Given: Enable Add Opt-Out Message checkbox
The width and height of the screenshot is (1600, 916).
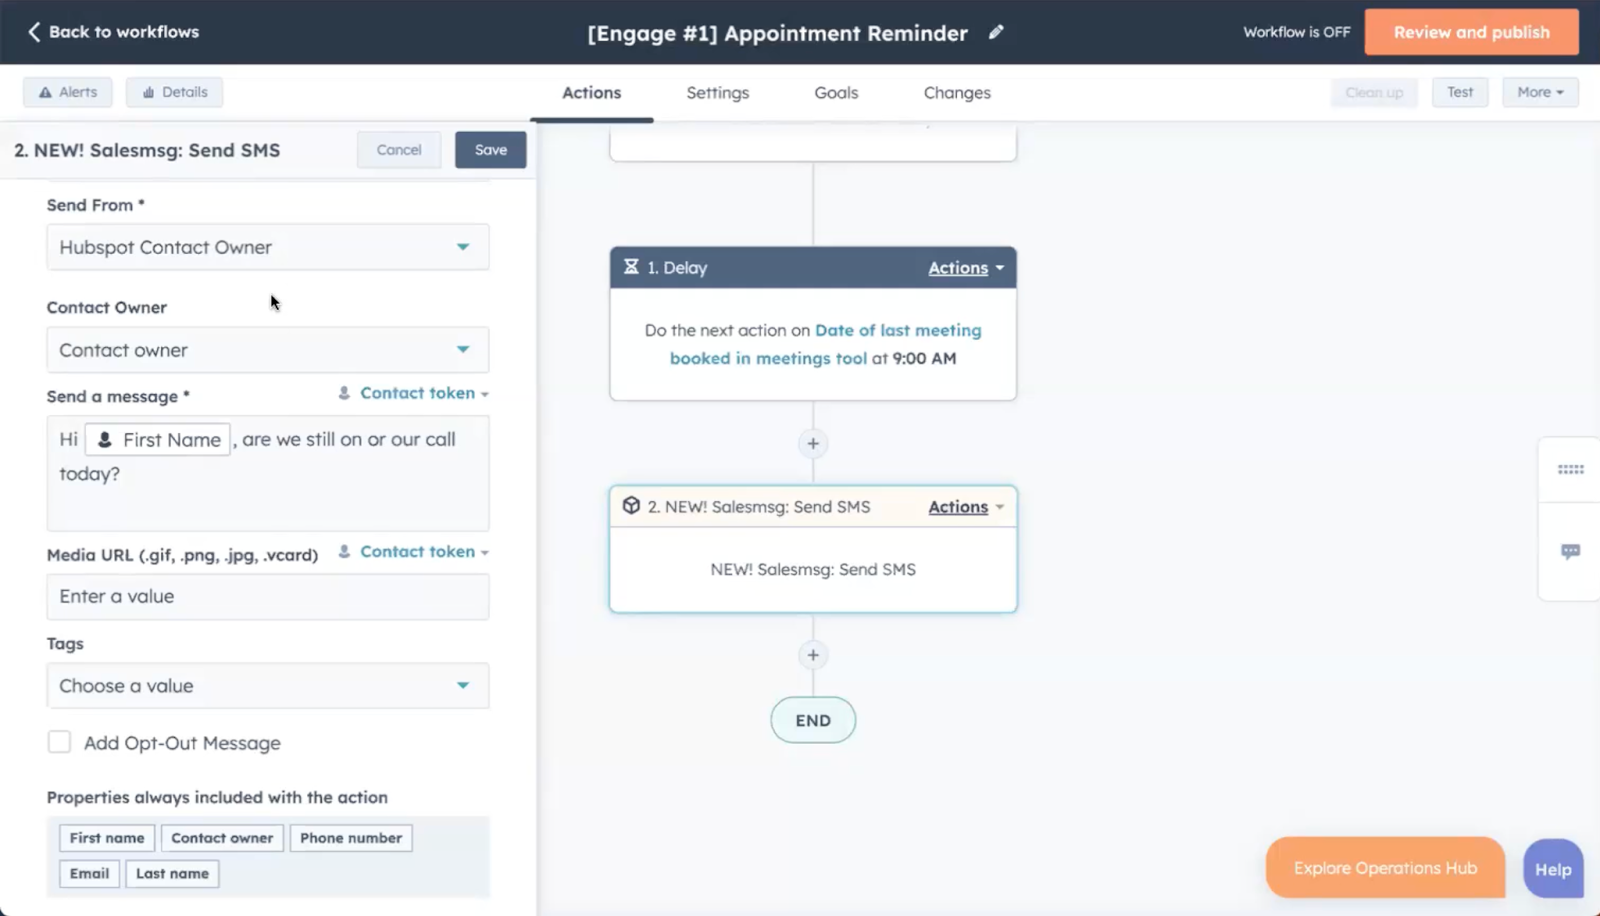Looking at the screenshot, I should point(60,742).
